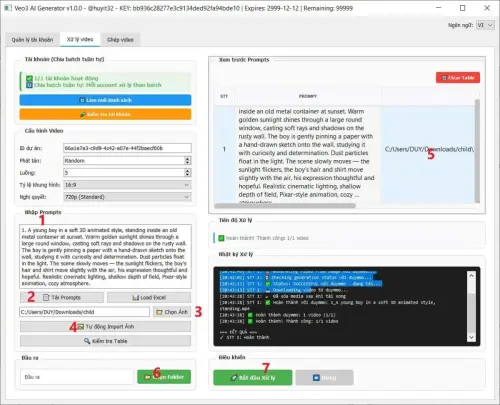Click the trash icon on Clear Table
Viewport: 500px width, 405px height.
[x=444, y=78]
